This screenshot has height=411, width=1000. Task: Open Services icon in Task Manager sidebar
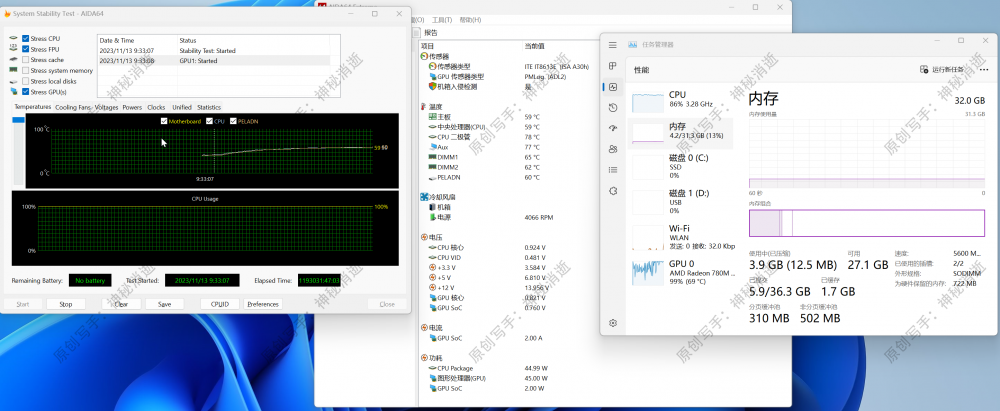[x=613, y=190]
